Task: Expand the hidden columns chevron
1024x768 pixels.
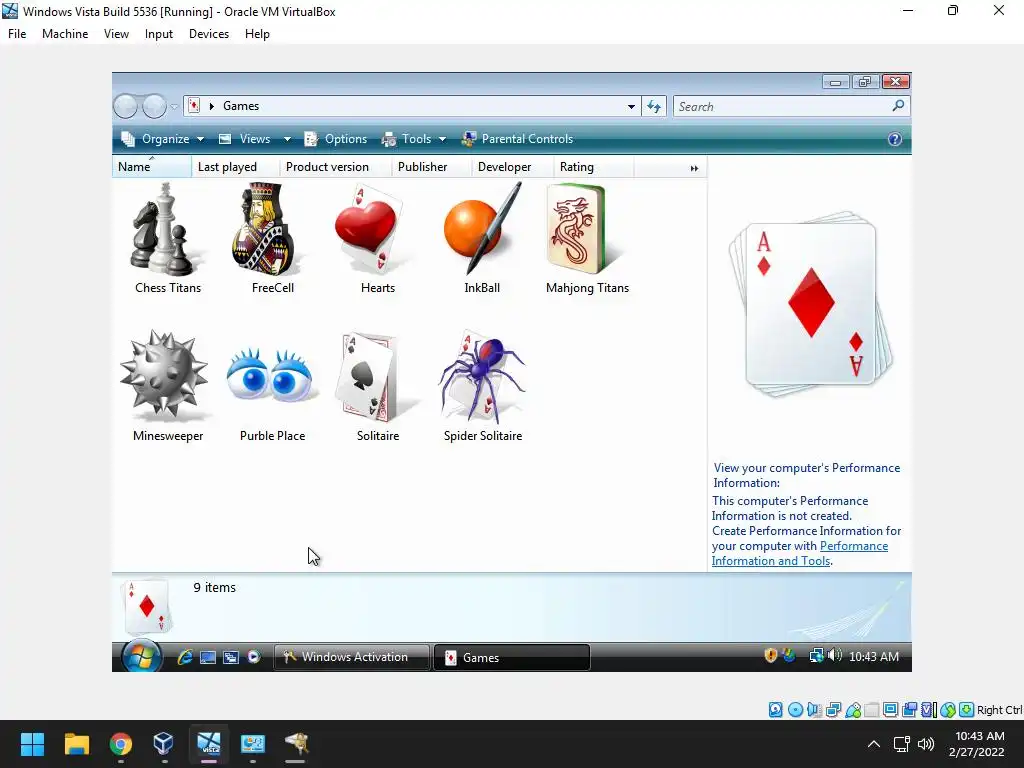Action: click(x=694, y=168)
